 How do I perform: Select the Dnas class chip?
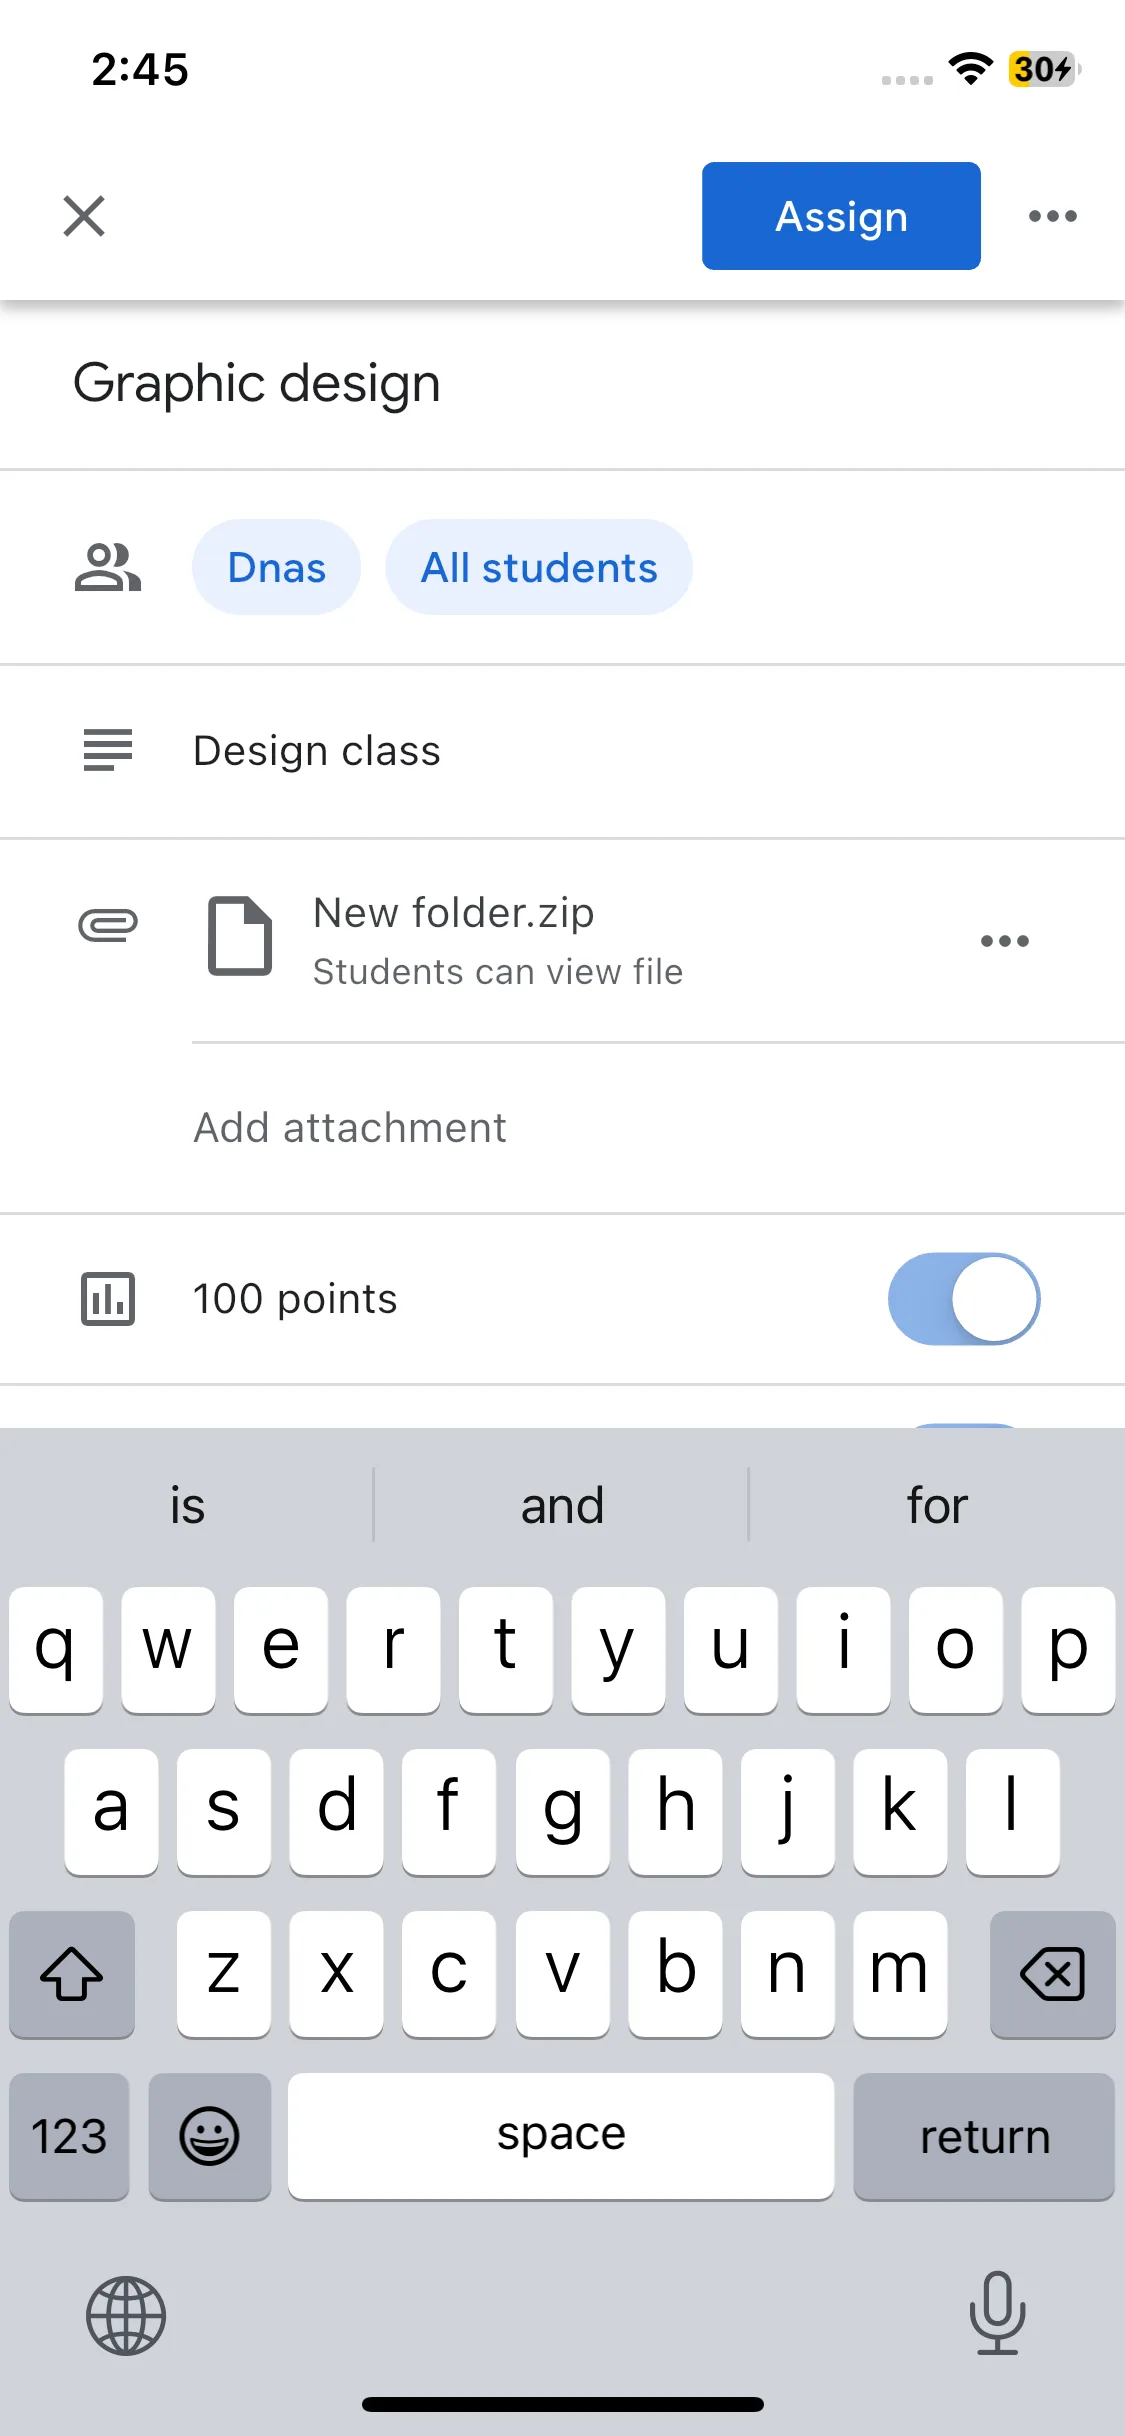(276, 567)
